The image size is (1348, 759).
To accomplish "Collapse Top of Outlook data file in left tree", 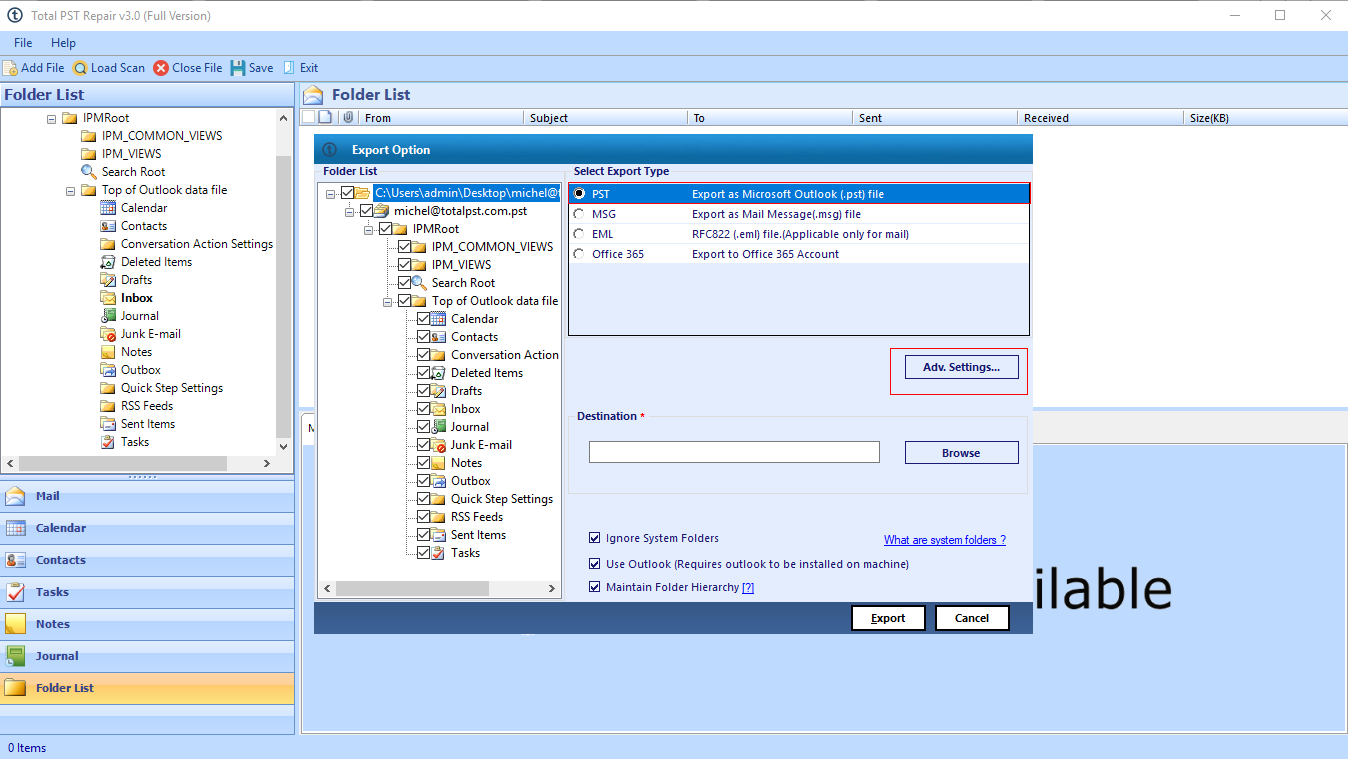I will point(71,190).
